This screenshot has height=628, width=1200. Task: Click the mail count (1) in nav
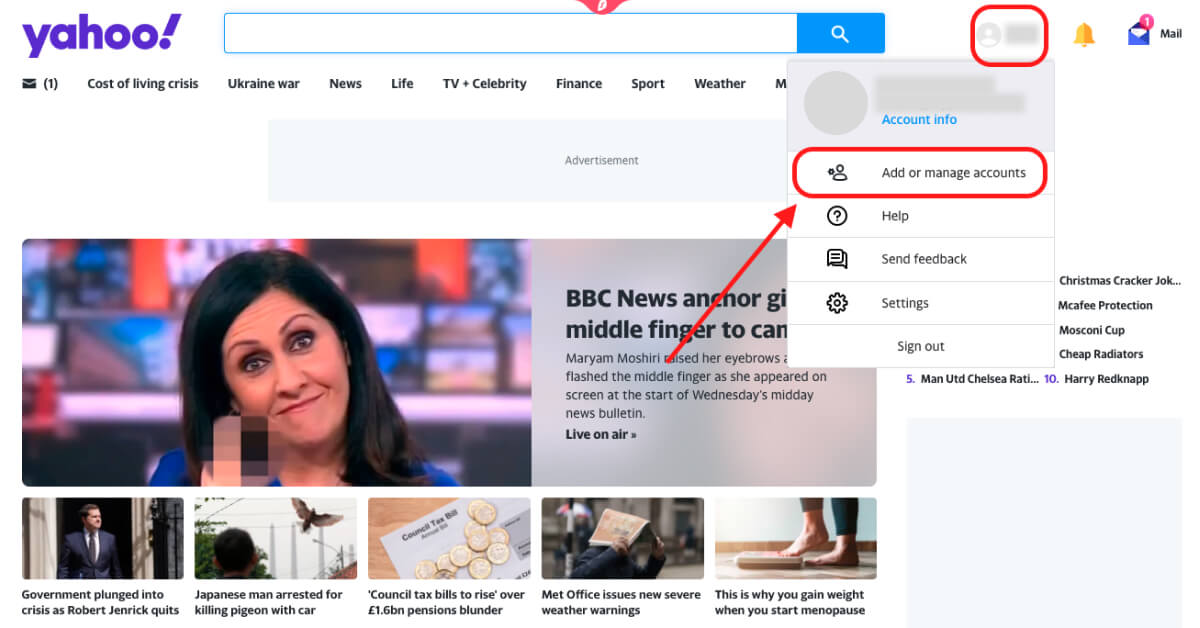[50, 84]
